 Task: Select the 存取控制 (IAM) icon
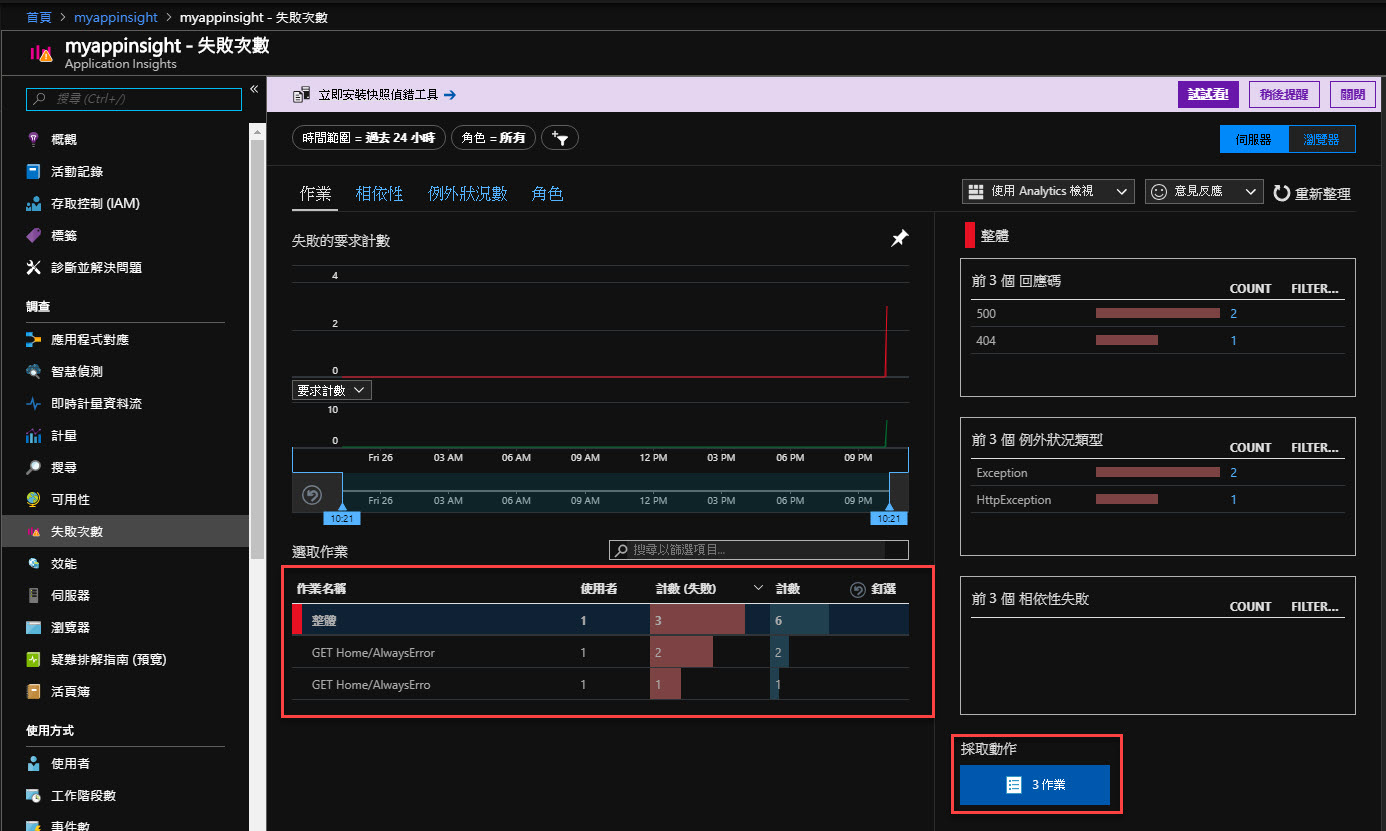click(x=34, y=203)
